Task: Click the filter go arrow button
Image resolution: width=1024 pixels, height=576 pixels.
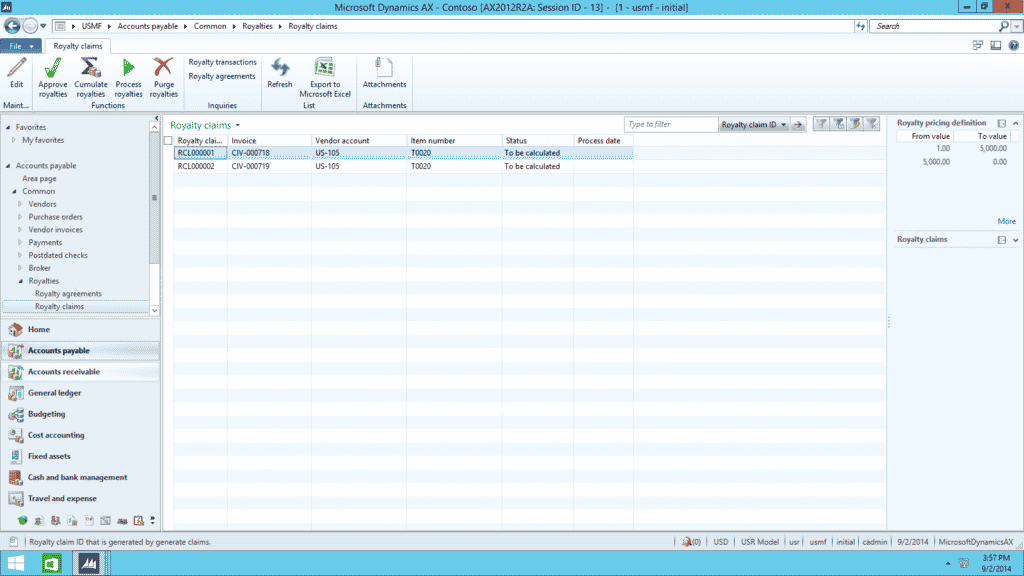Action: point(798,124)
